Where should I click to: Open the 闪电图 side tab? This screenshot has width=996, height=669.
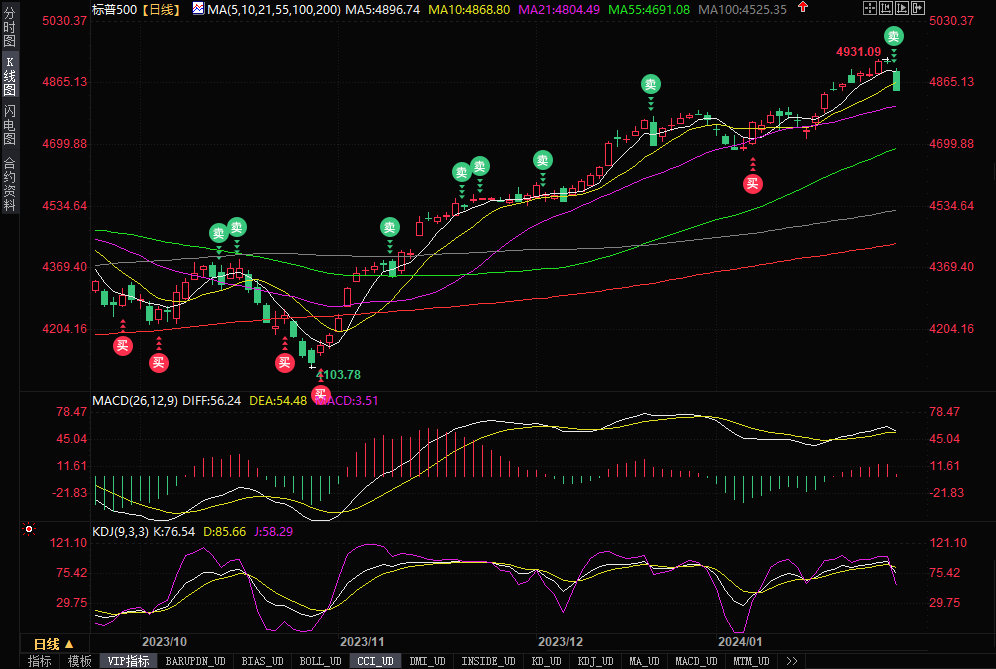9,125
